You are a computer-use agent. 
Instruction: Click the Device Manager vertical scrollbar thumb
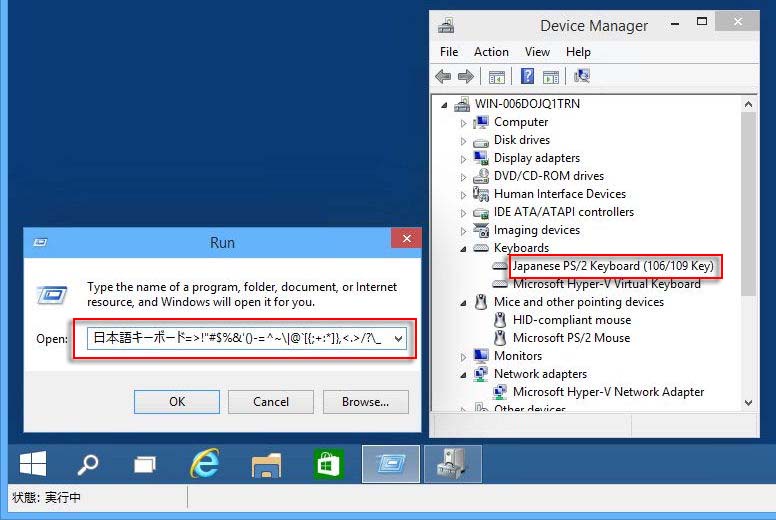[748, 204]
